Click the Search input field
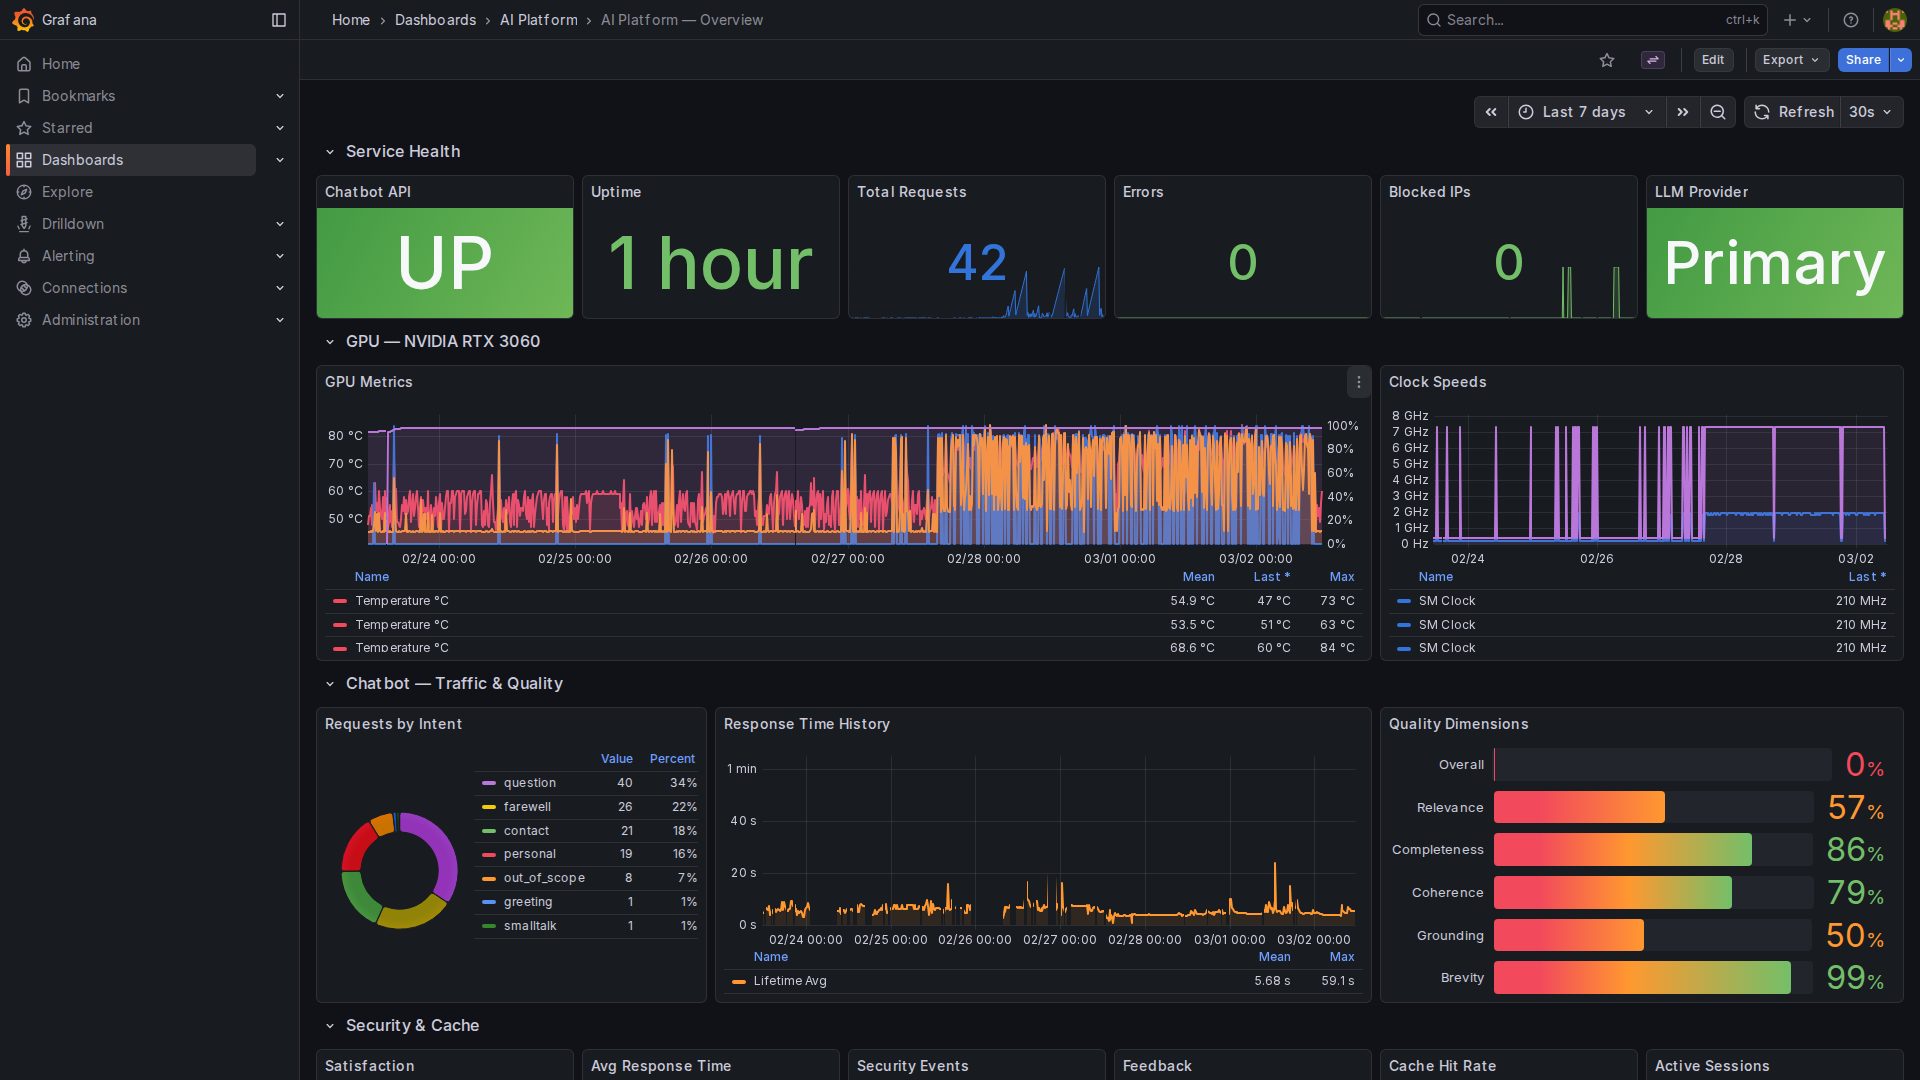The width and height of the screenshot is (1920, 1080). pos(1580,20)
